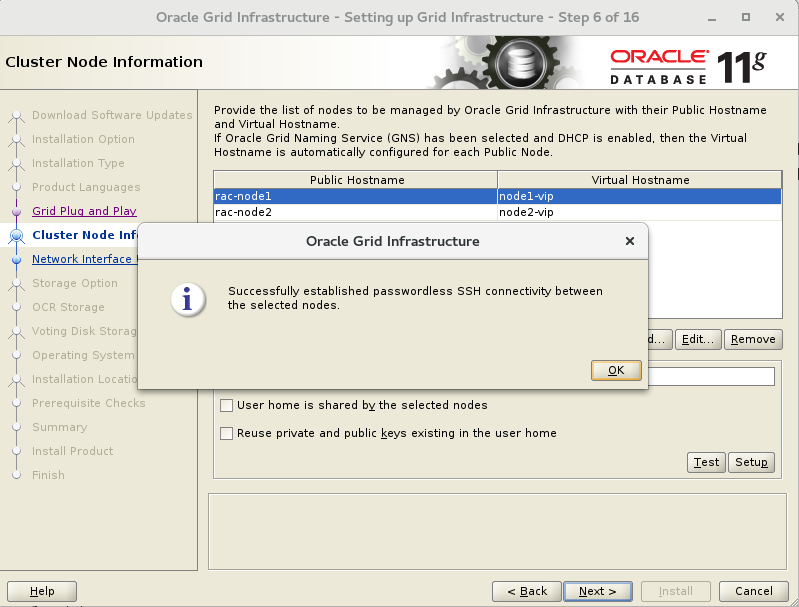Click the Prerequisite Checks step
The height and width of the screenshot is (607, 799).
coord(89,403)
